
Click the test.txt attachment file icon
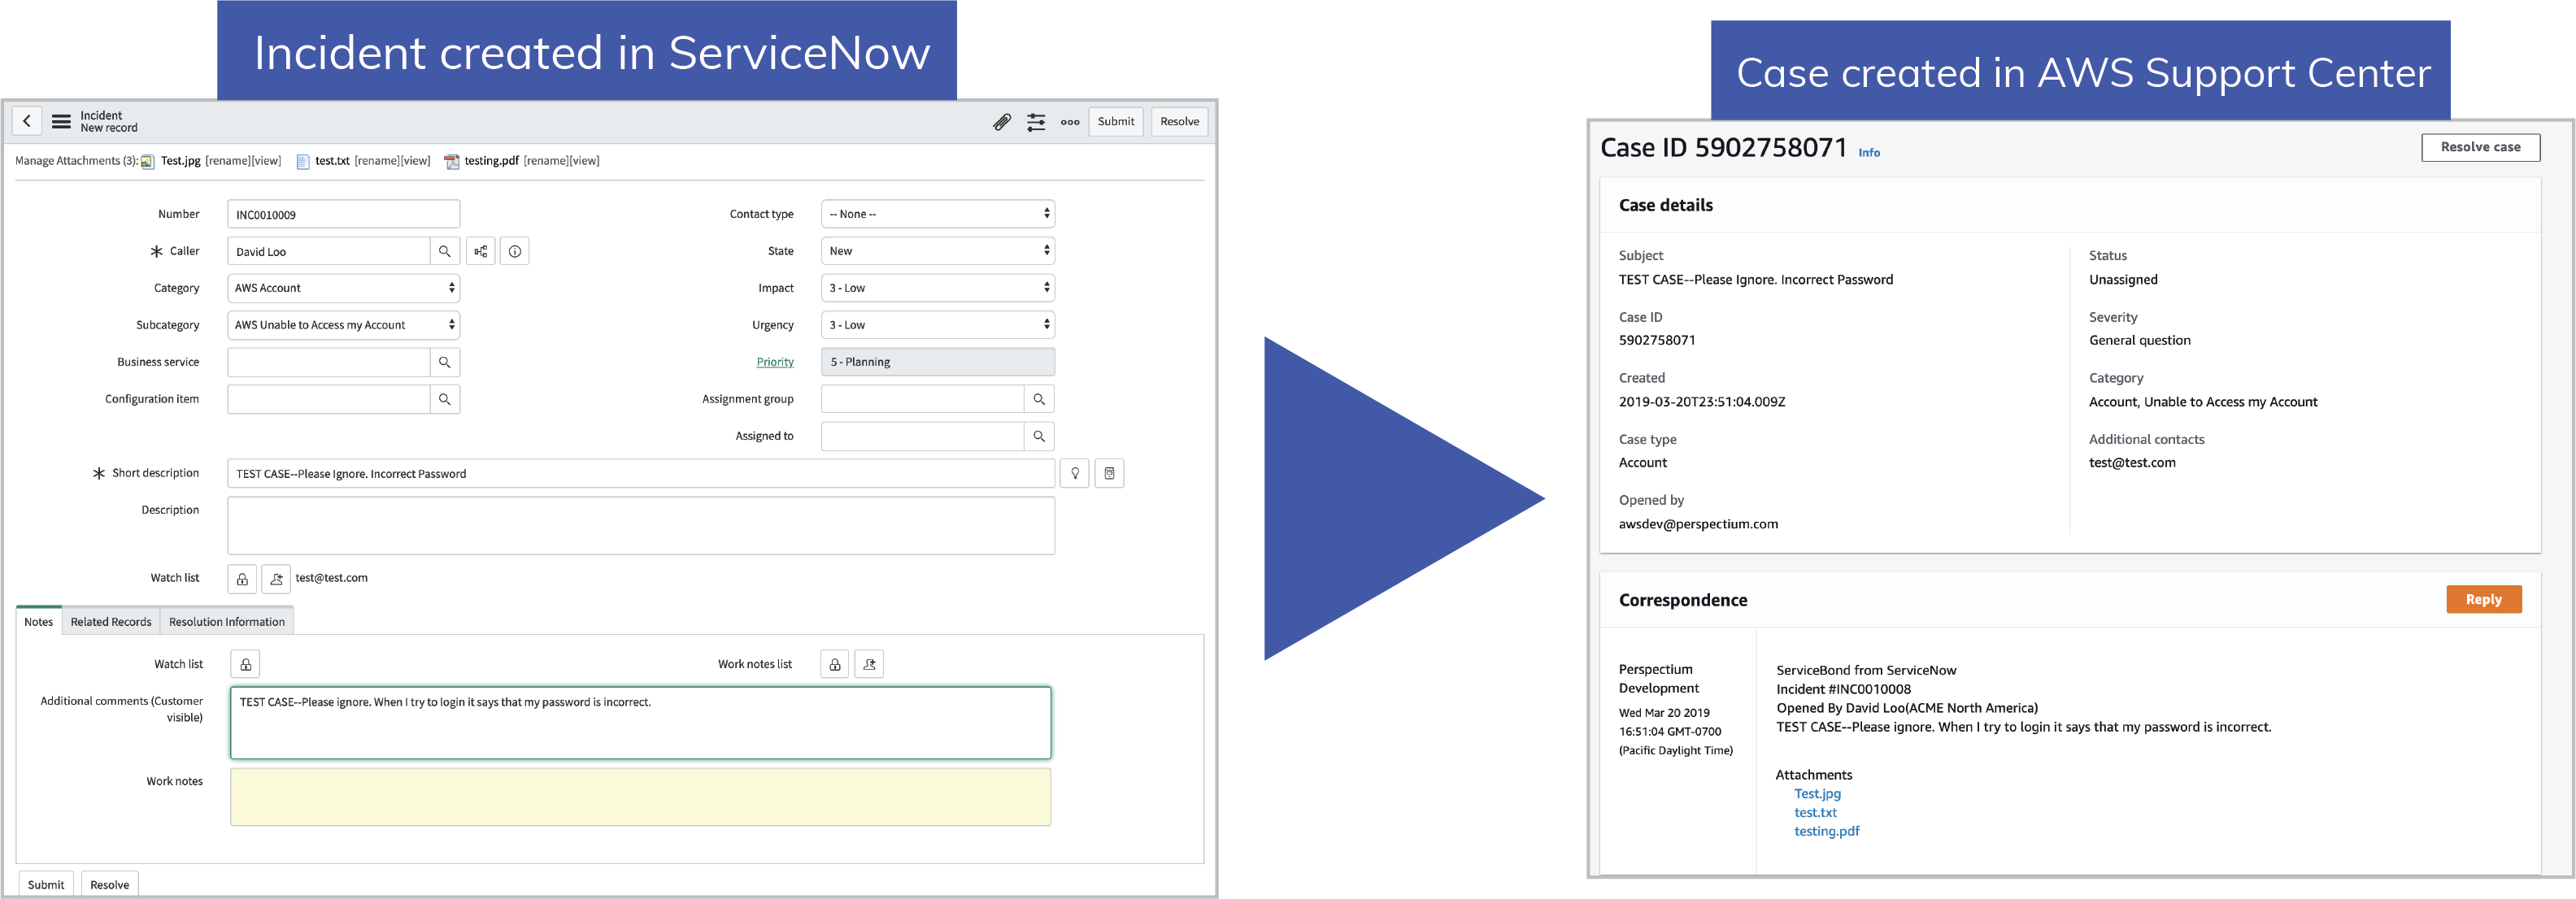point(303,161)
